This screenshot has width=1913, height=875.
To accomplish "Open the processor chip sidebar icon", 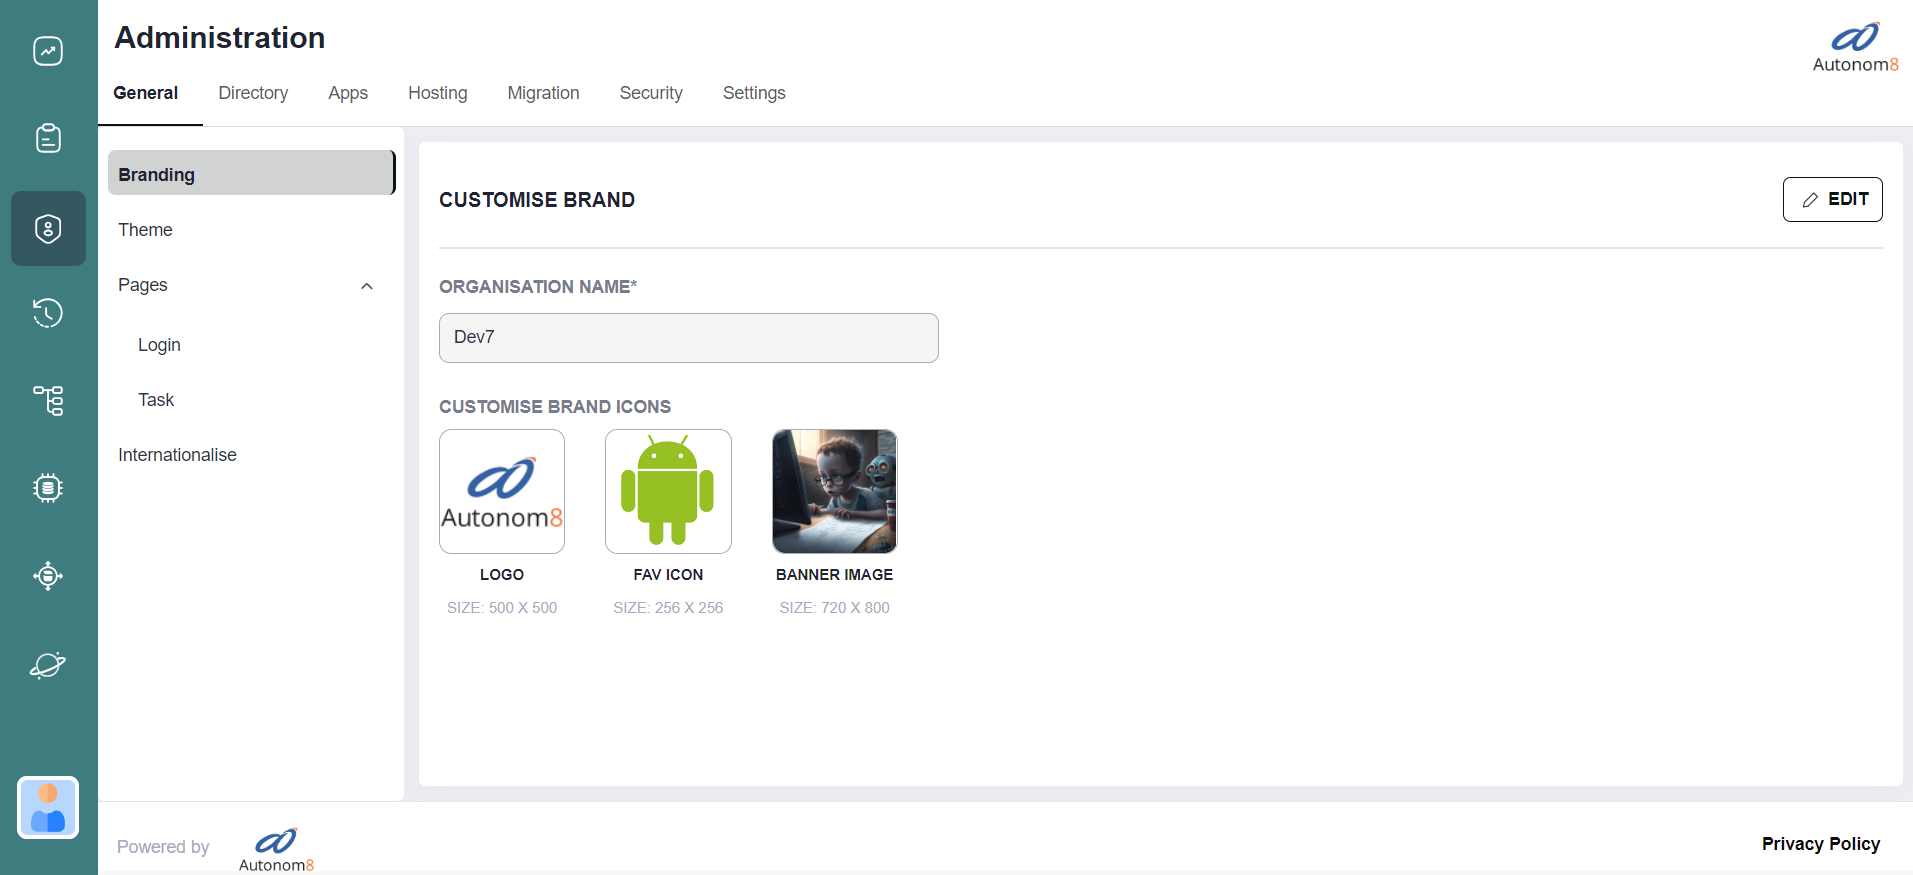I will [48, 488].
